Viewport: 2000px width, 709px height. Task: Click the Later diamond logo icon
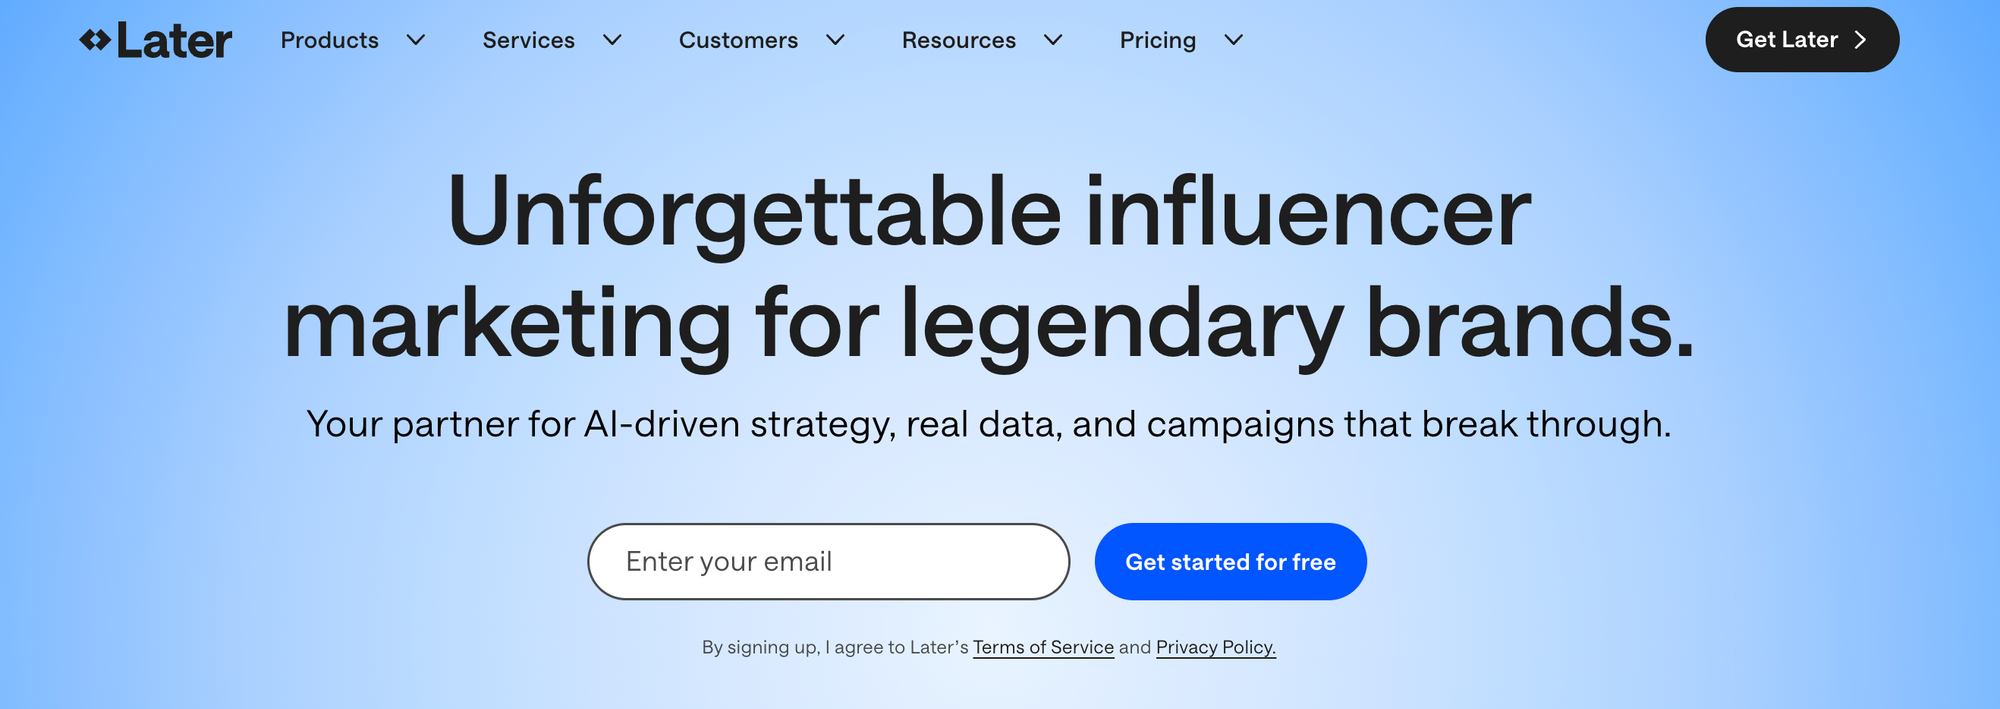click(x=95, y=40)
